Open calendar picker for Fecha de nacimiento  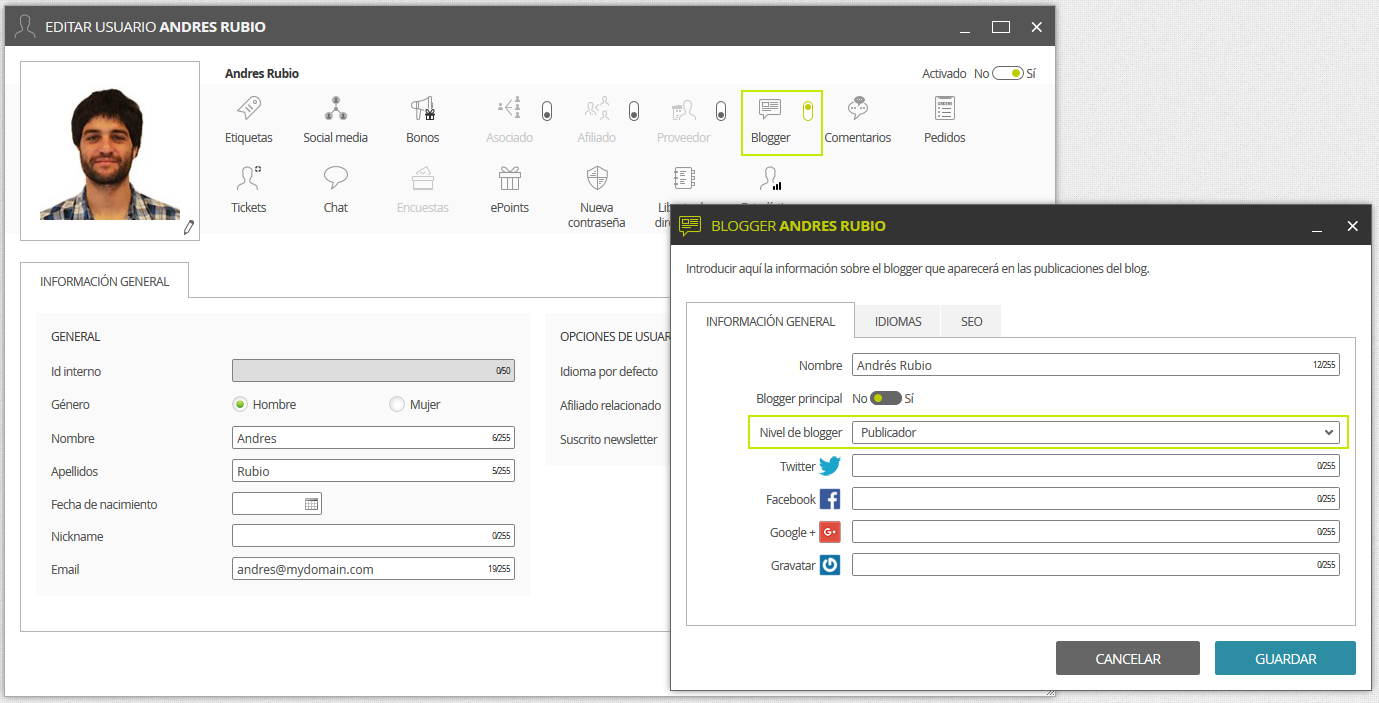[312, 504]
